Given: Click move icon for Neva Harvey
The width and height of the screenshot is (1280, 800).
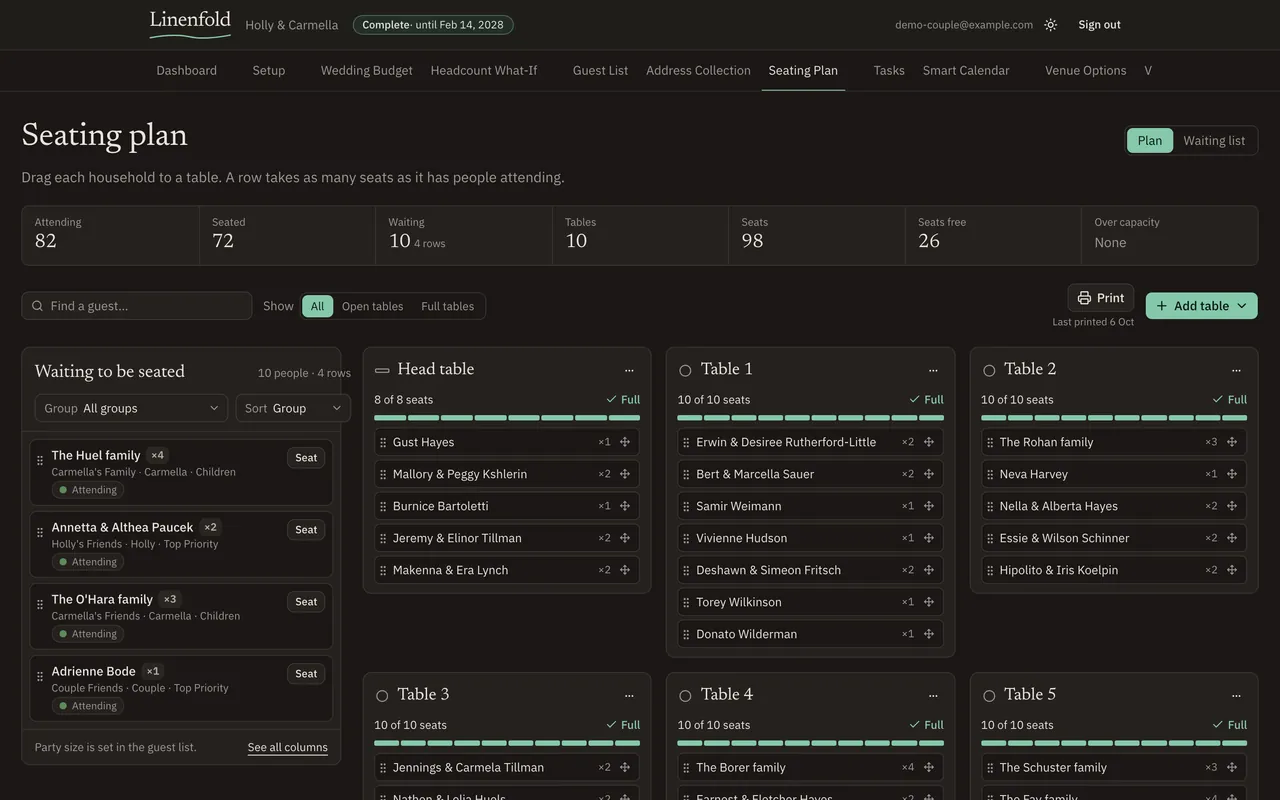Looking at the screenshot, I should (1232, 474).
